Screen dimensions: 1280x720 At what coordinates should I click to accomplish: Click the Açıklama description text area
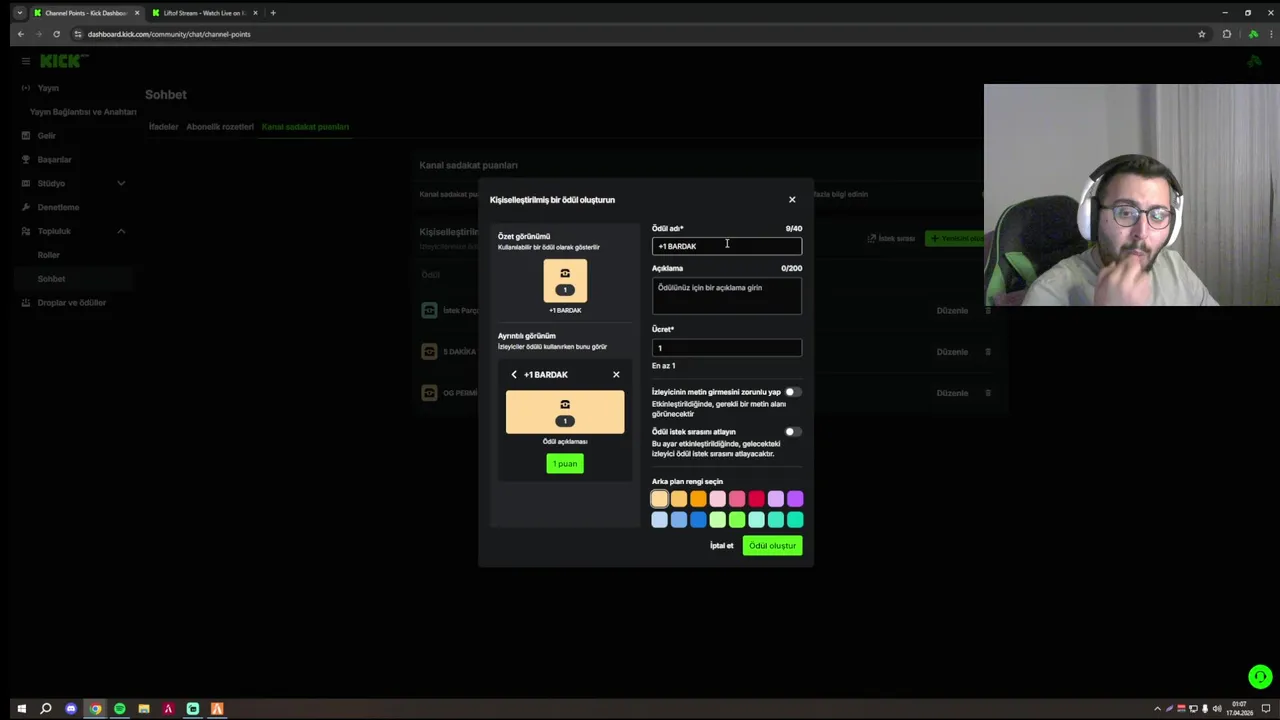point(727,296)
